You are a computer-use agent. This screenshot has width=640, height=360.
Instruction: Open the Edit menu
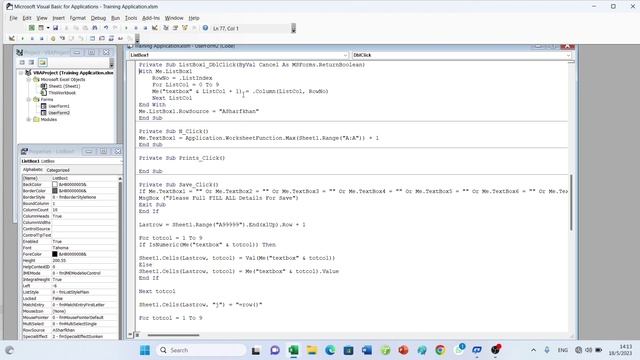tap(27, 18)
